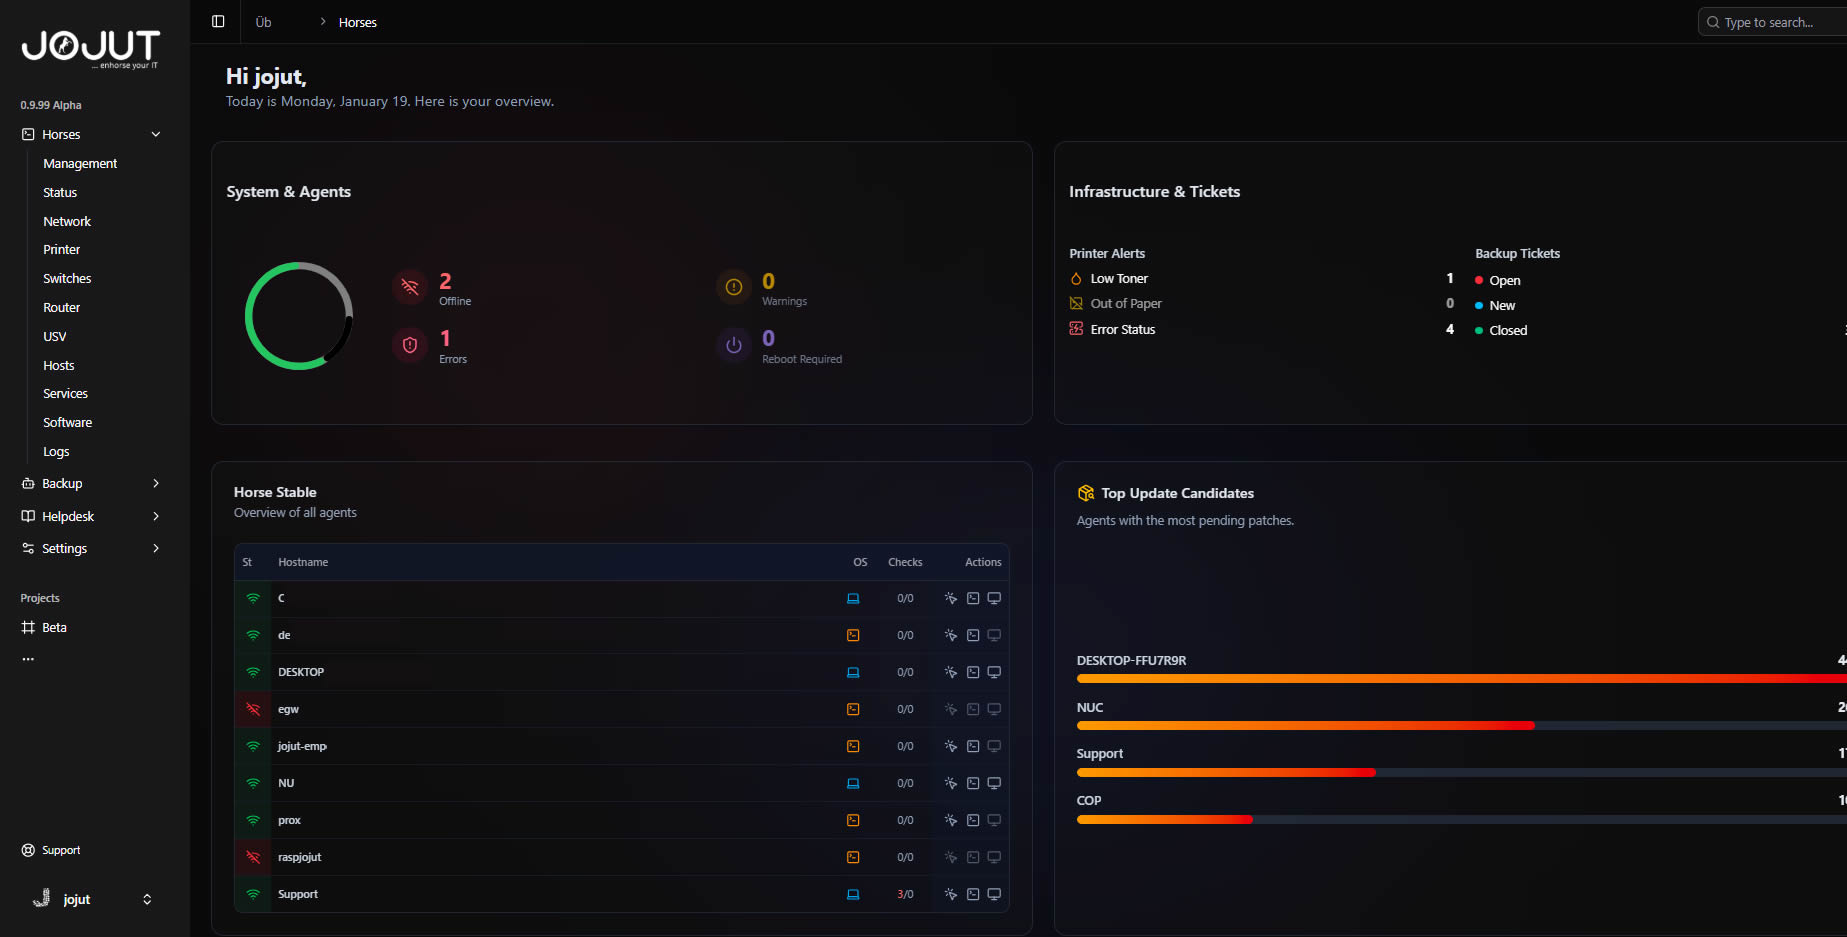Click the Error Status printer icon
This screenshot has height=937, width=1847.
coord(1075,328)
